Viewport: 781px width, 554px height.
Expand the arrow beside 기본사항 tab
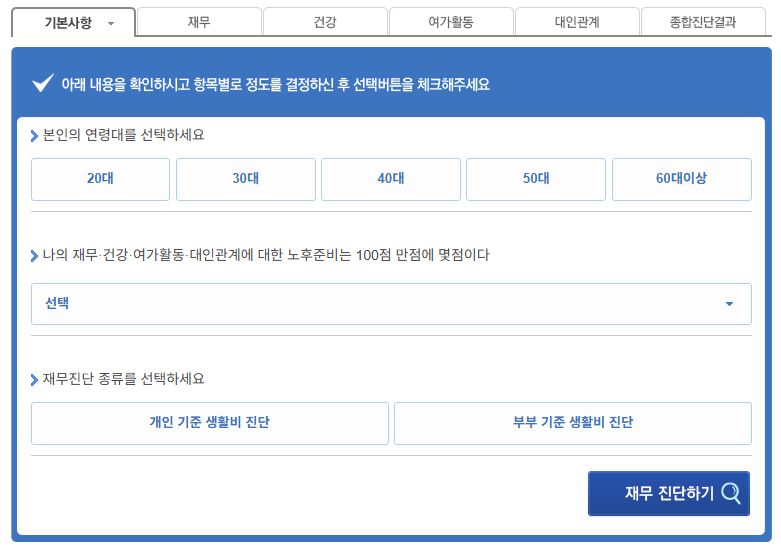(111, 23)
